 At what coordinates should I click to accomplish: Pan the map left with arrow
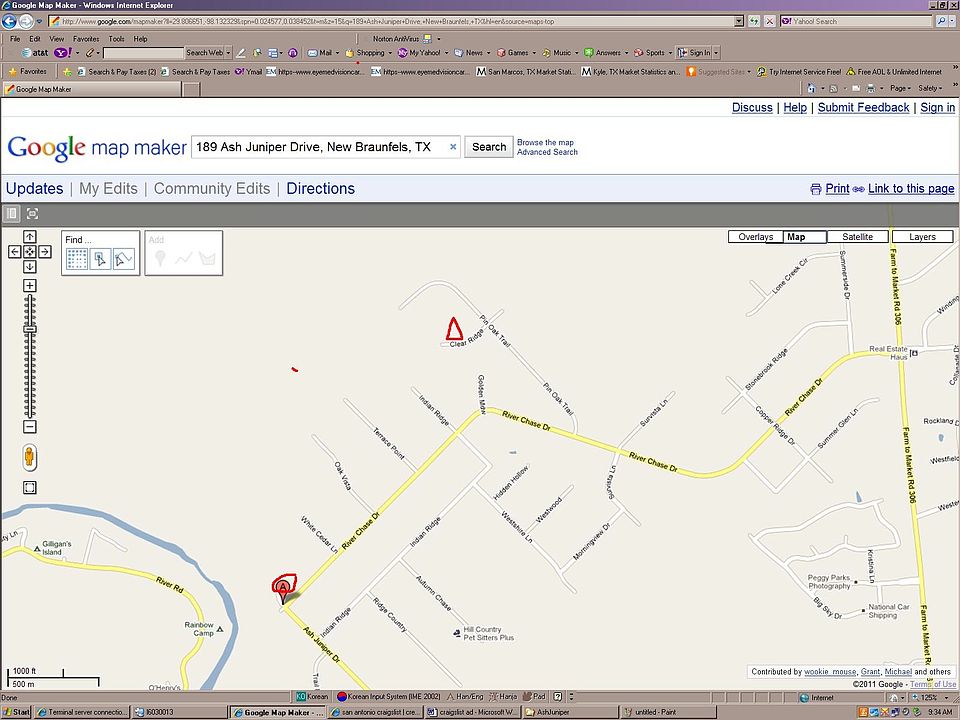[x=15, y=252]
